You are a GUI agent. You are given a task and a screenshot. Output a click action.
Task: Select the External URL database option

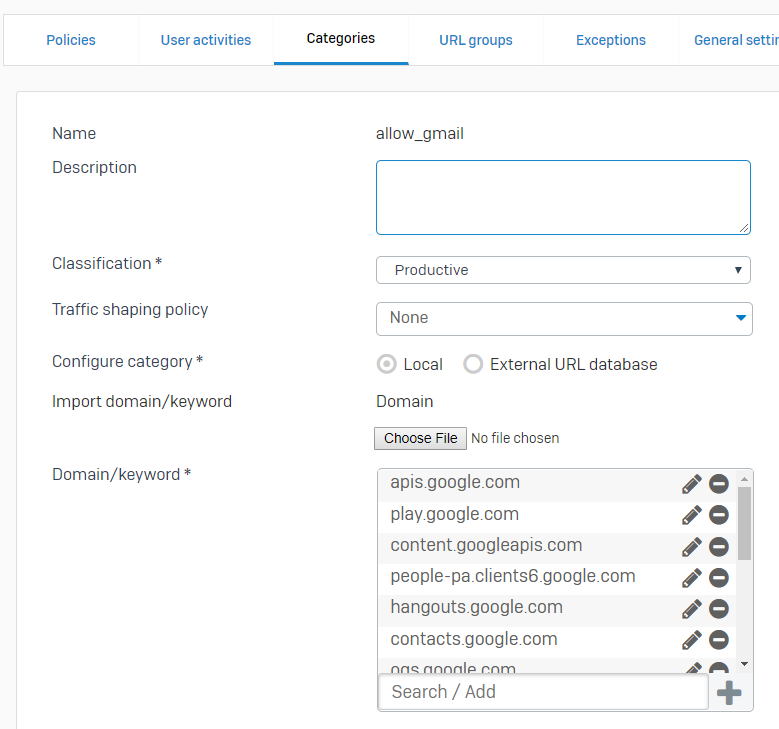(473, 364)
